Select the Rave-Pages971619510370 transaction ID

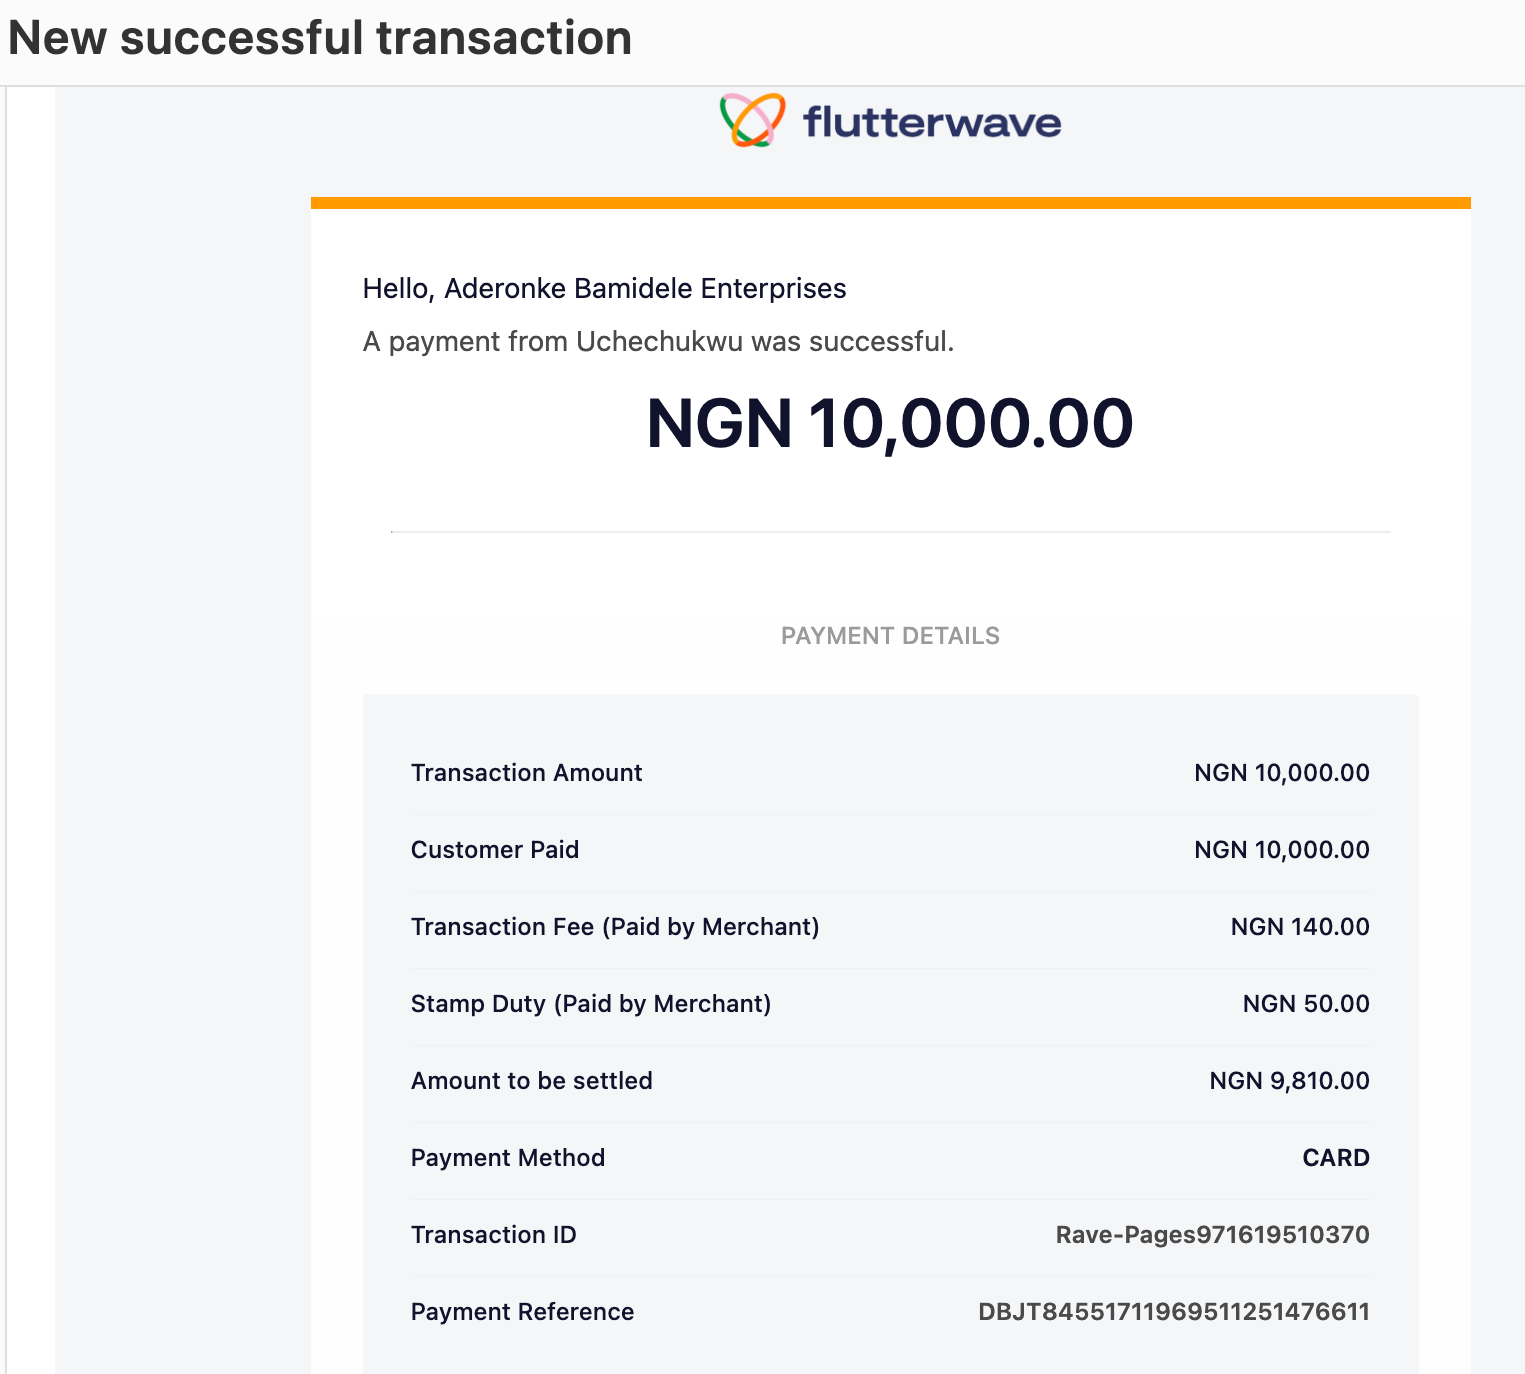pyautogui.click(x=1212, y=1235)
